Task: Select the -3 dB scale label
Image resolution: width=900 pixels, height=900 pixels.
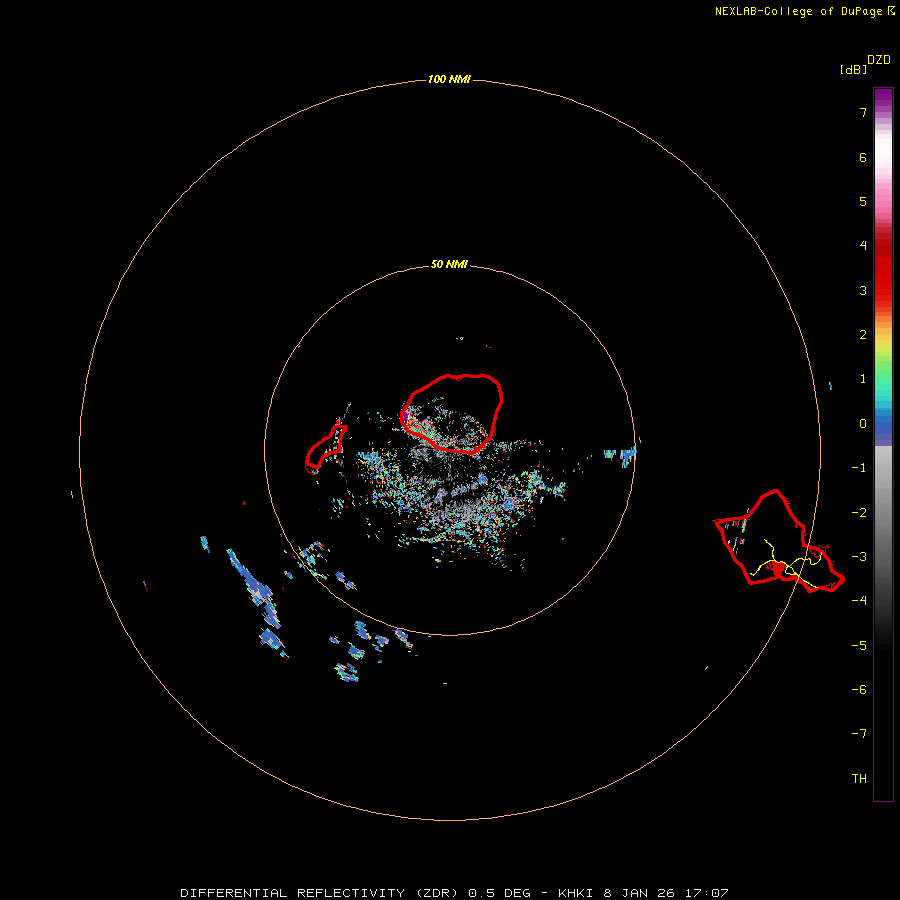Action: (859, 557)
